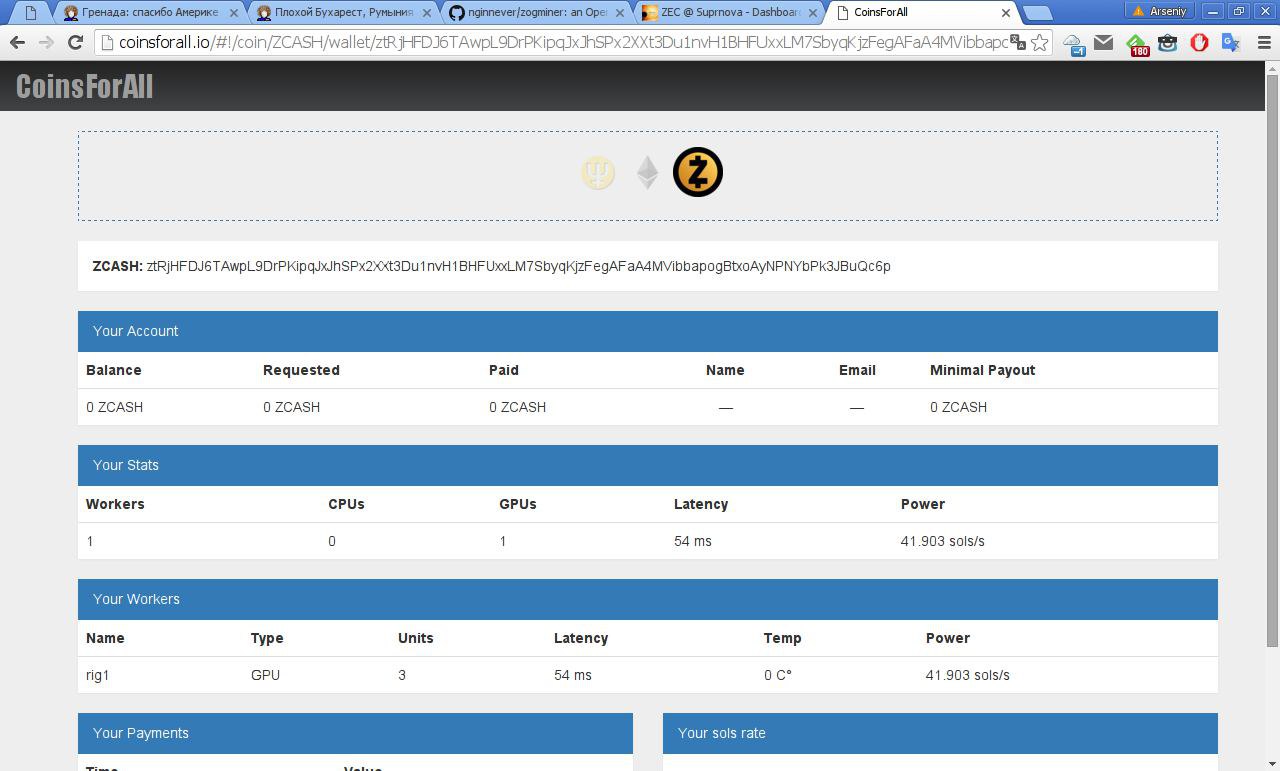Open the Arseniy profile button
1280x771 pixels.
tap(1162, 11)
